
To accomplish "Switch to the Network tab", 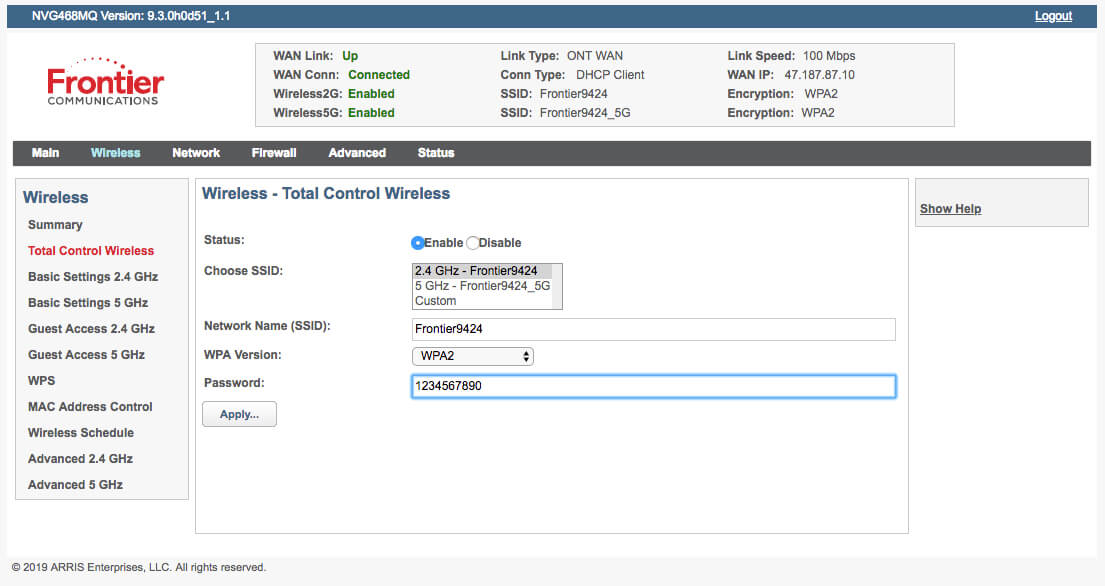I will [195, 152].
